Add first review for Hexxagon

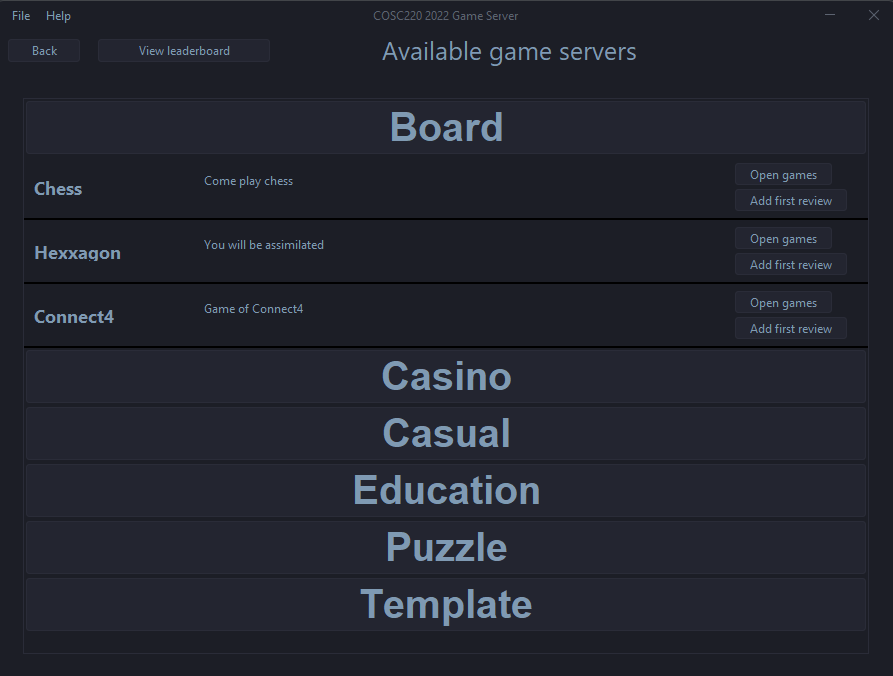pyautogui.click(x=790, y=264)
